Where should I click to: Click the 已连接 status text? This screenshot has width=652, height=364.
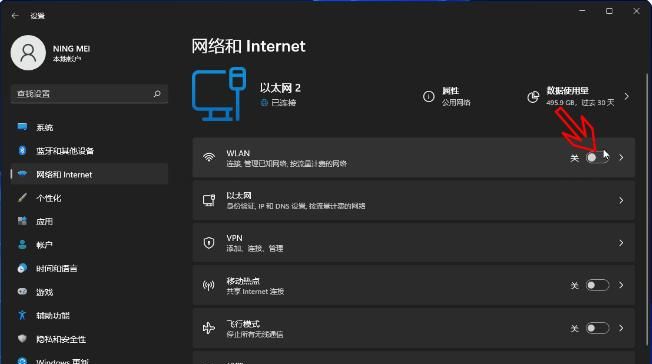coord(283,103)
